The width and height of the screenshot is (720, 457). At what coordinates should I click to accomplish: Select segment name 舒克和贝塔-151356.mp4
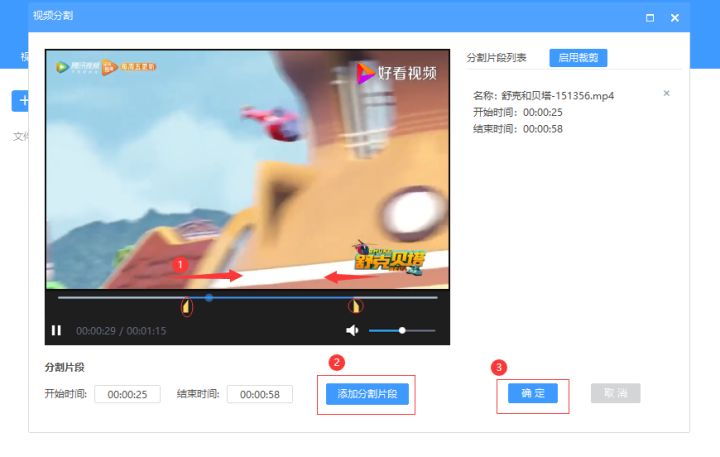[557, 96]
